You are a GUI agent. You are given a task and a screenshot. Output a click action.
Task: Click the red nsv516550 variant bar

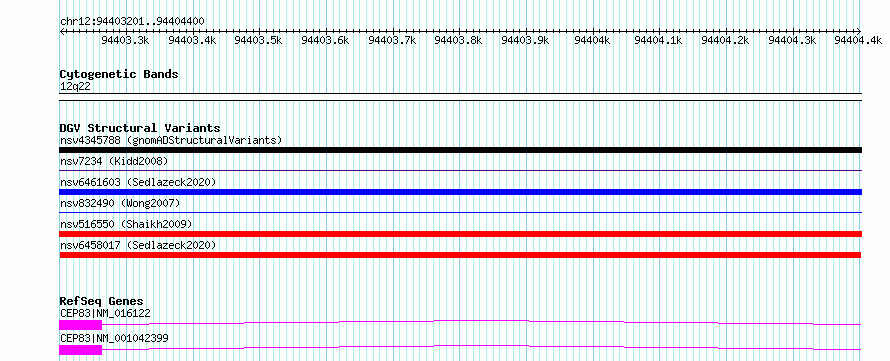click(460, 234)
